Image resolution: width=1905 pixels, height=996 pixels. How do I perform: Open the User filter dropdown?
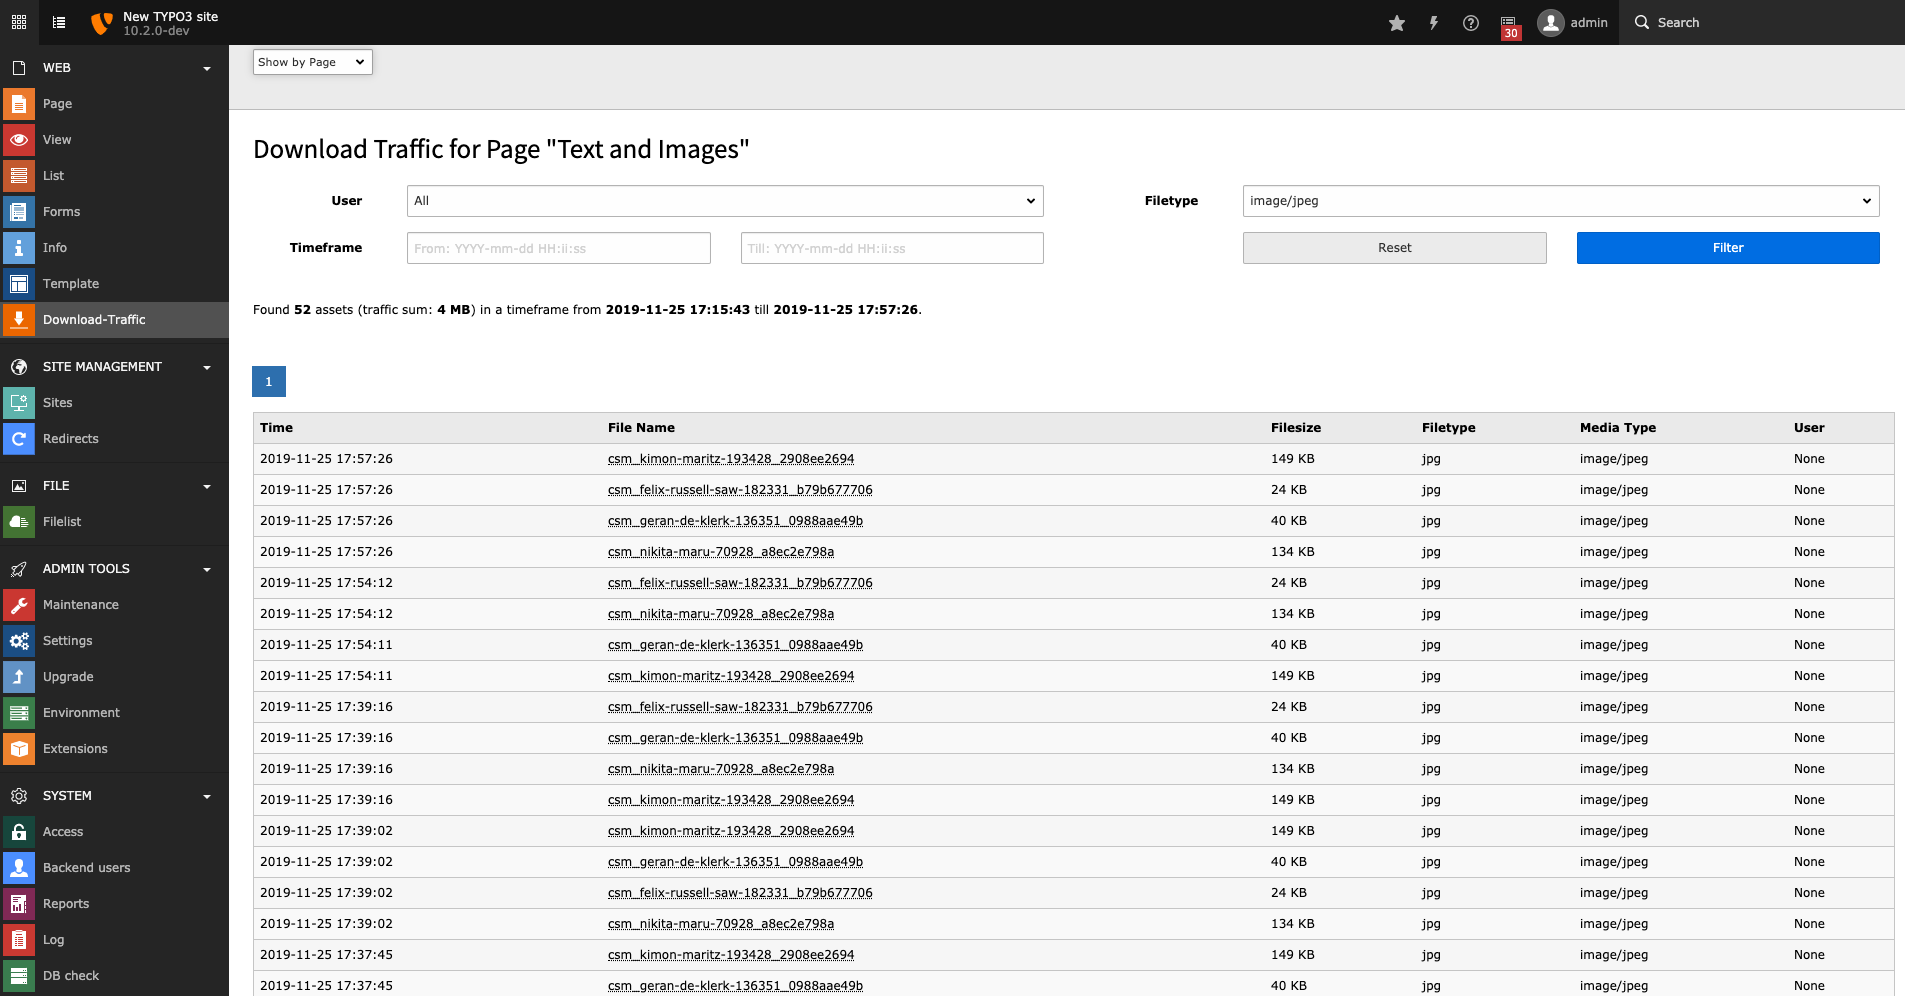(723, 200)
